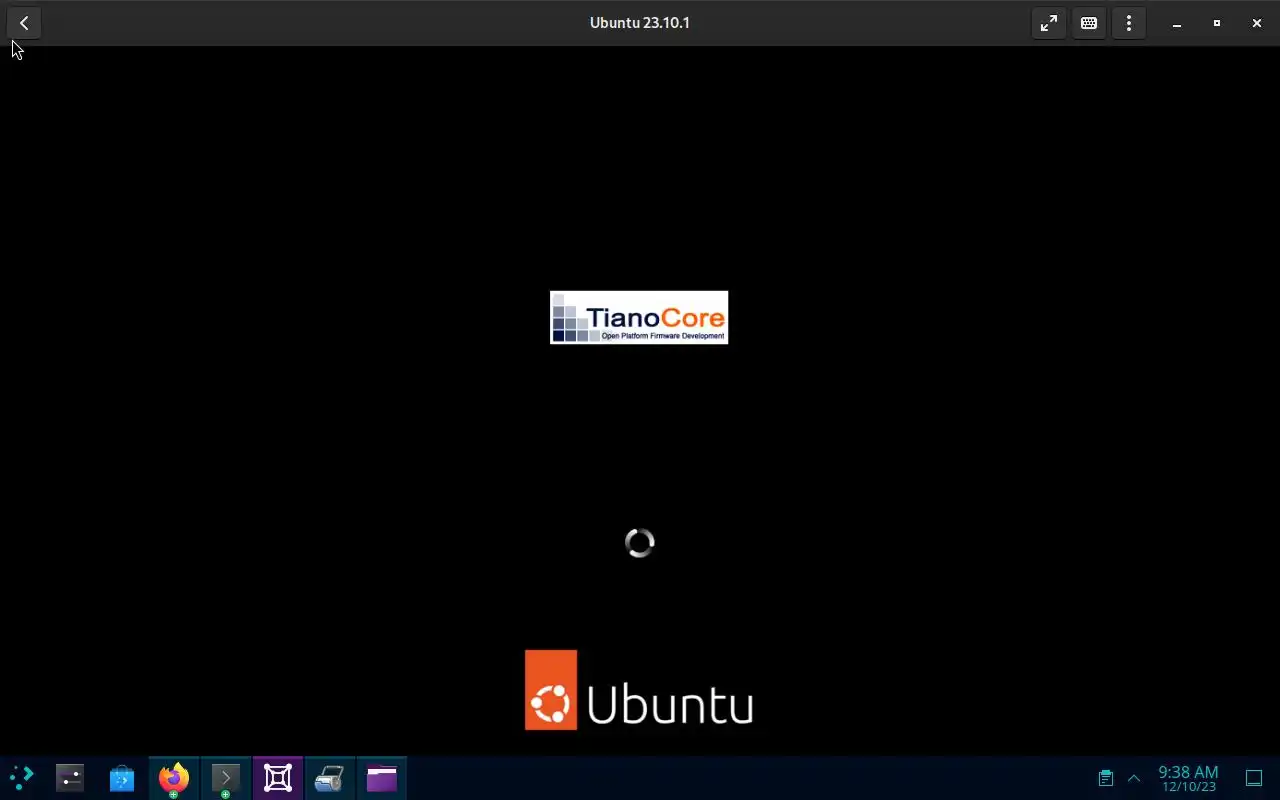Open the clock showing 9:38 AM

1188,778
